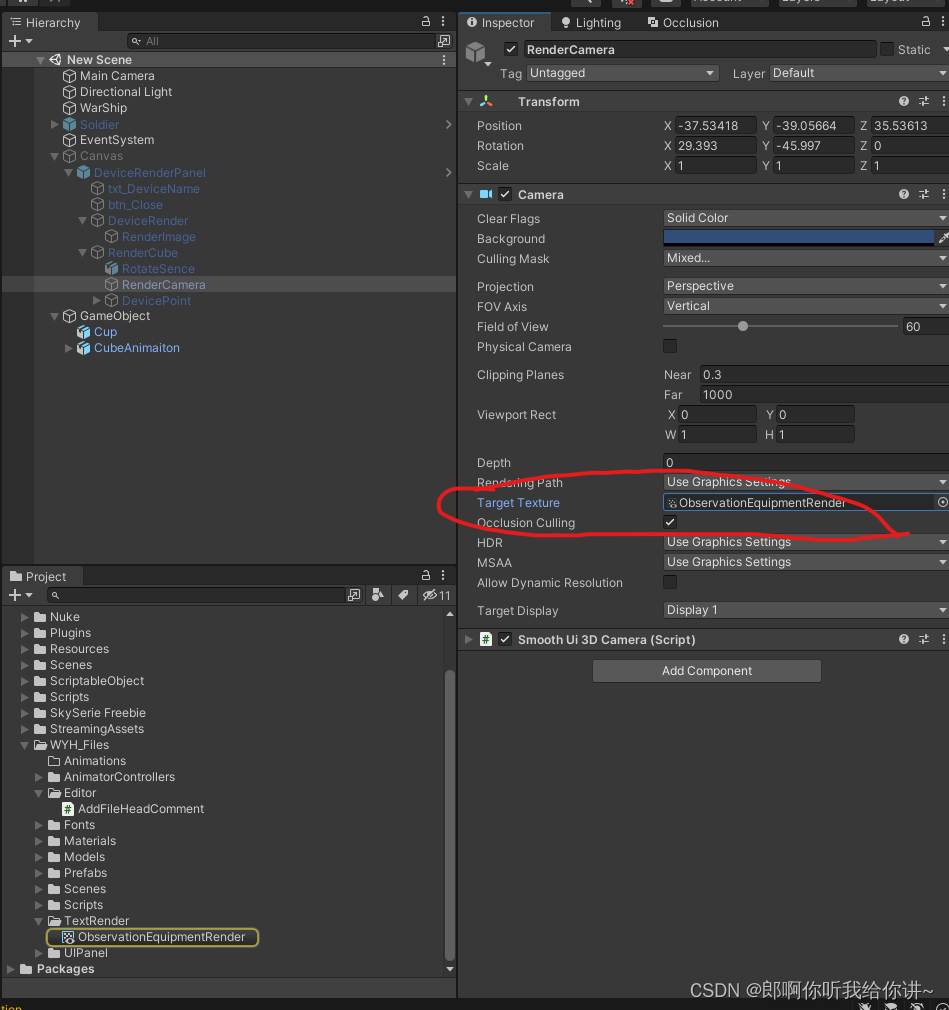This screenshot has width=949, height=1010.
Task: Open Smooth Ui 3D Camera kebab menu
Action: [943, 639]
